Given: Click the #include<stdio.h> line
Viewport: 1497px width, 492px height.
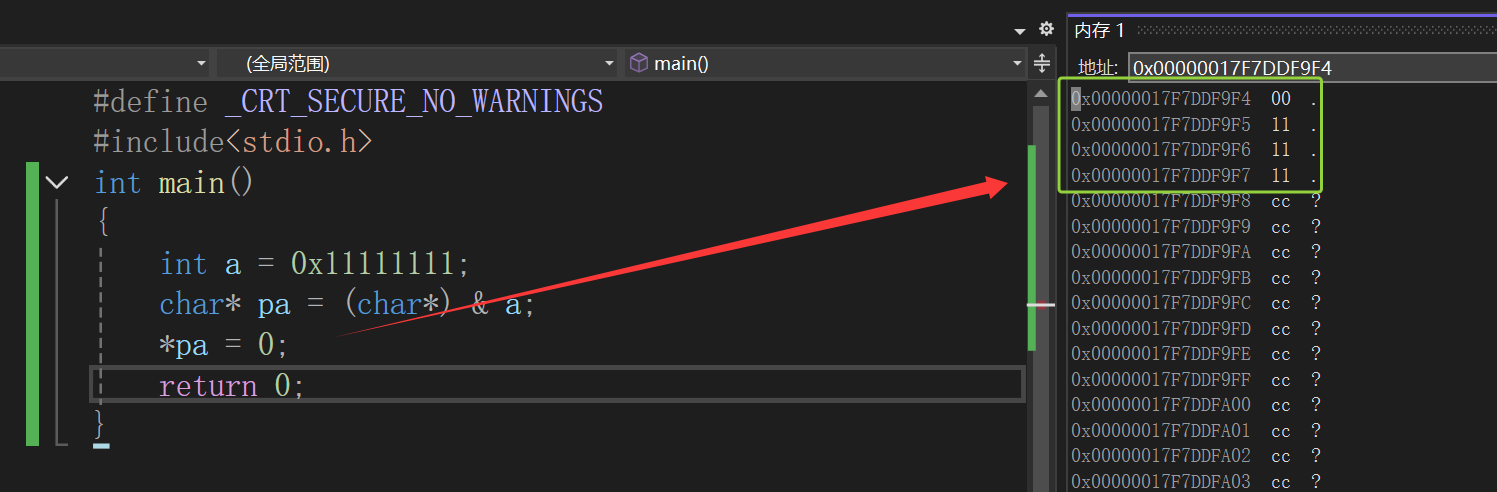Looking at the screenshot, I should tap(232, 141).
